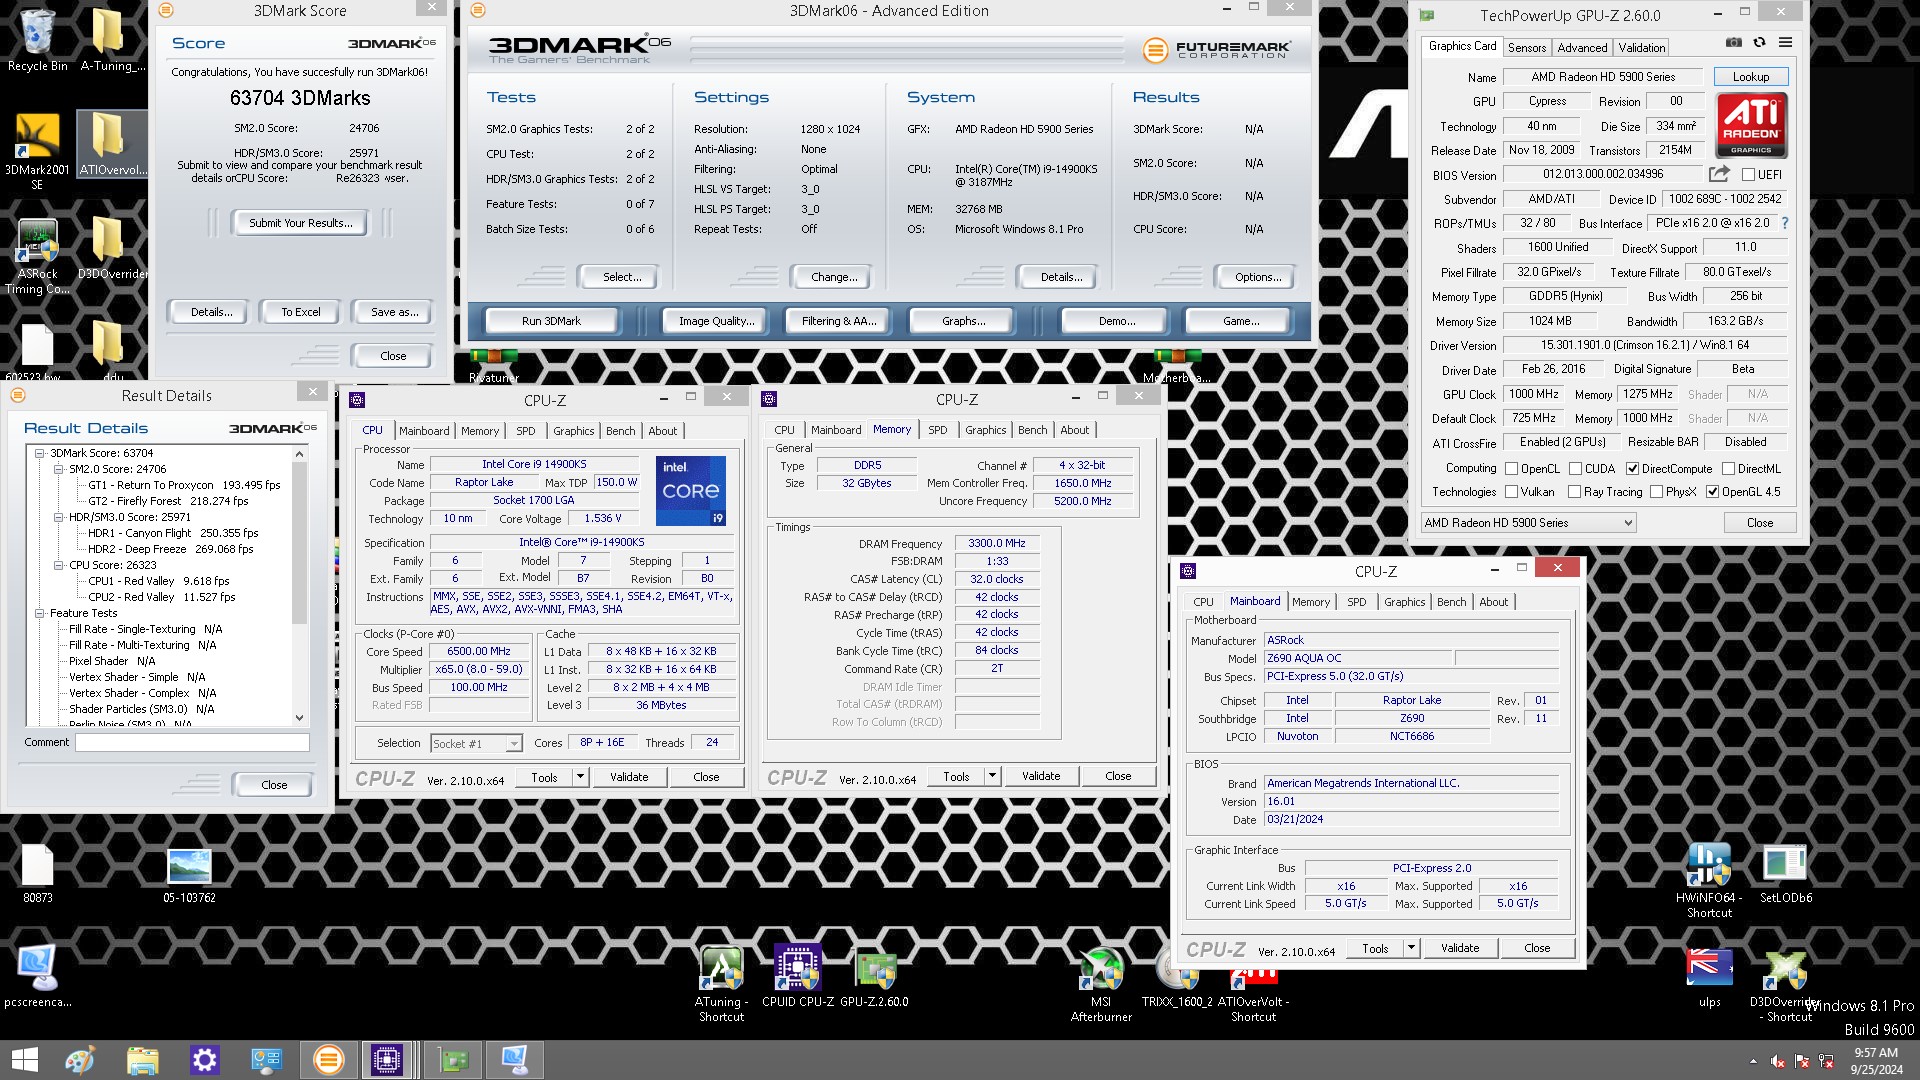Click Submit Your Results button
Viewport: 1920px width, 1080px height.
click(x=300, y=223)
